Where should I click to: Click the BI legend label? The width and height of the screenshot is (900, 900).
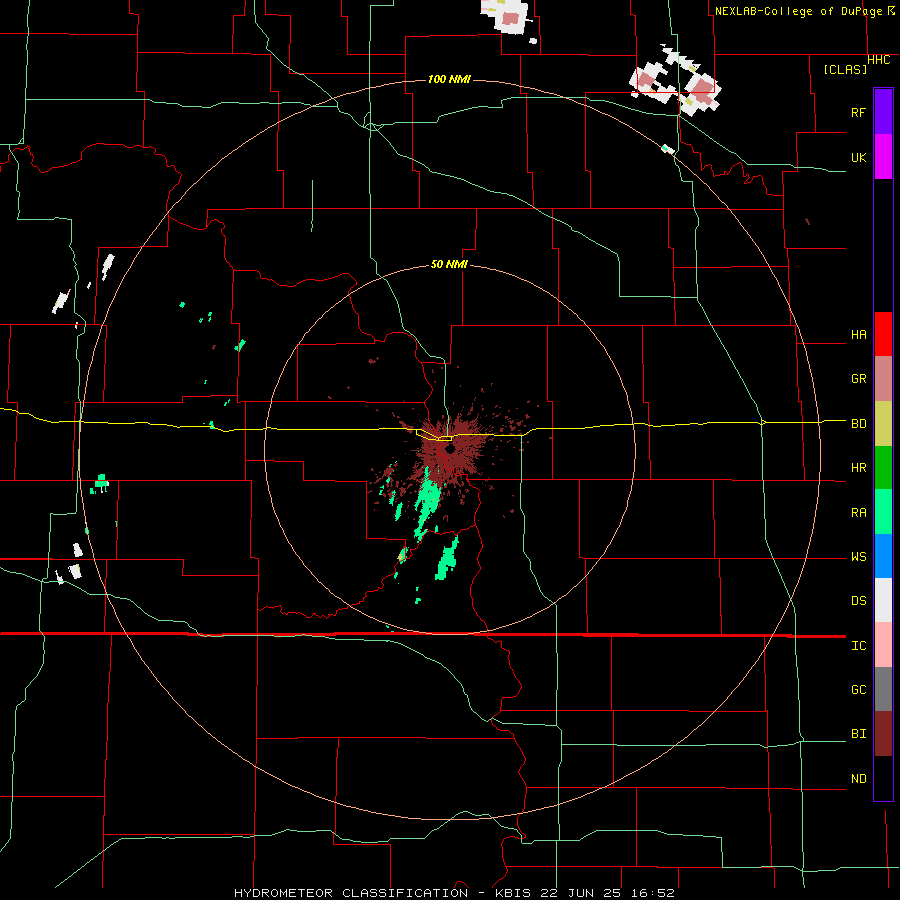coord(858,734)
